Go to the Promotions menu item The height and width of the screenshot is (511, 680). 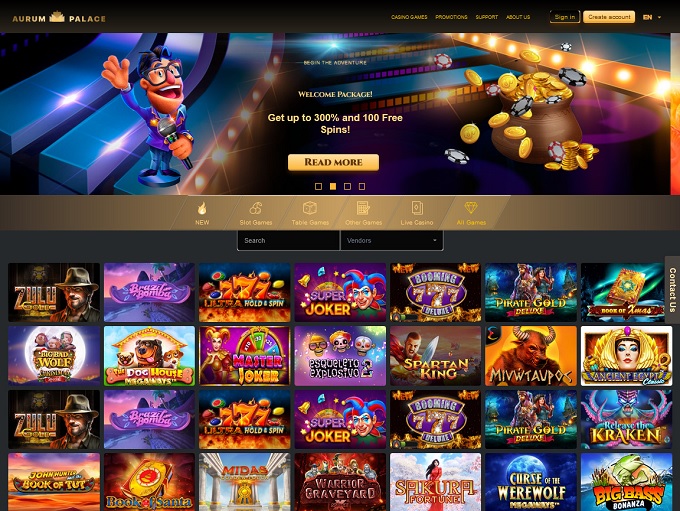coord(451,17)
